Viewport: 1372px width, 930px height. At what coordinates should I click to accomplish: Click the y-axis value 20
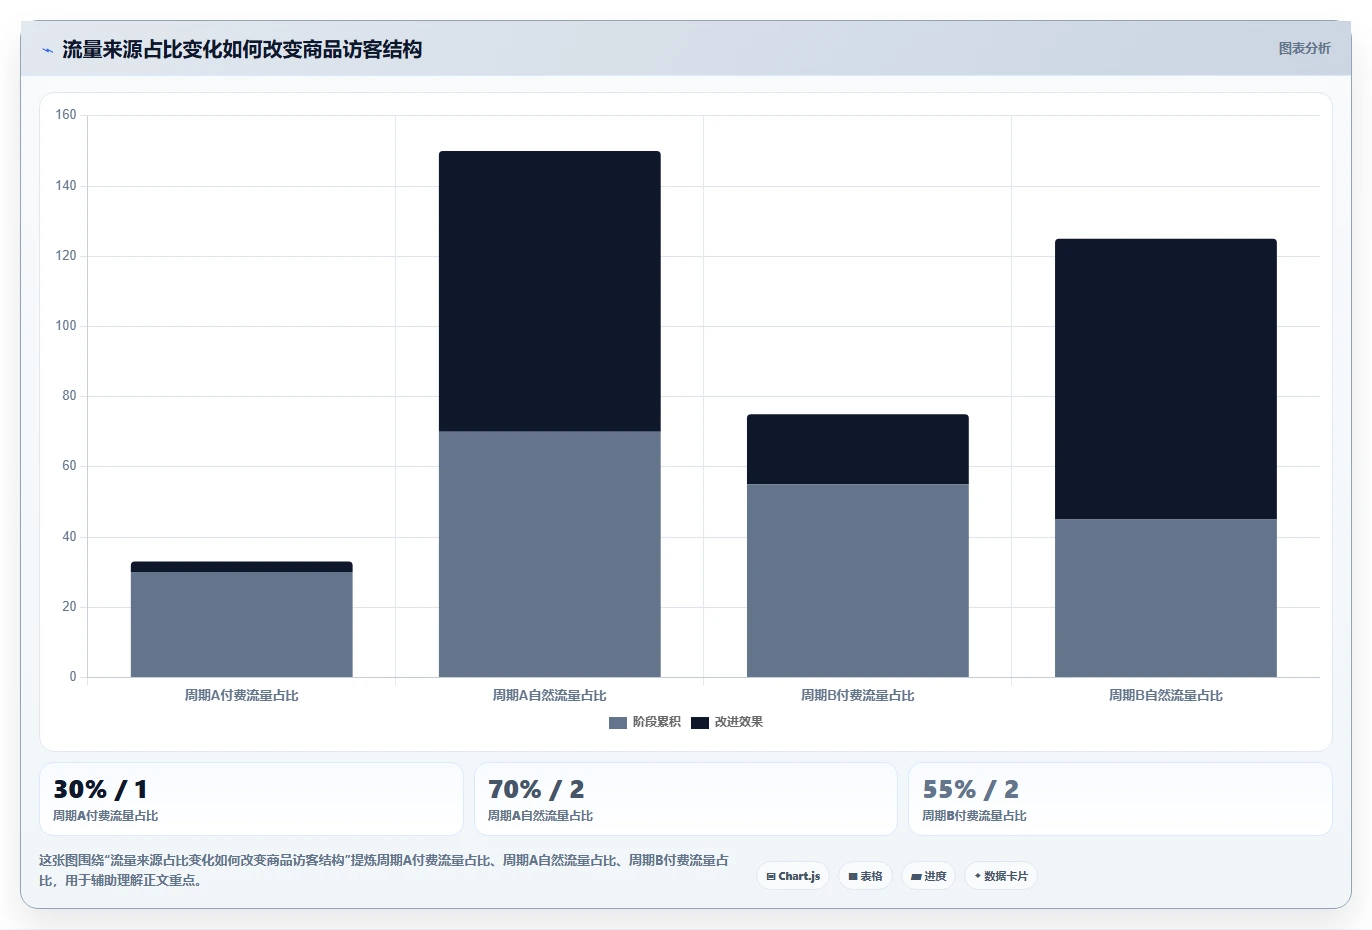click(x=69, y=607)
